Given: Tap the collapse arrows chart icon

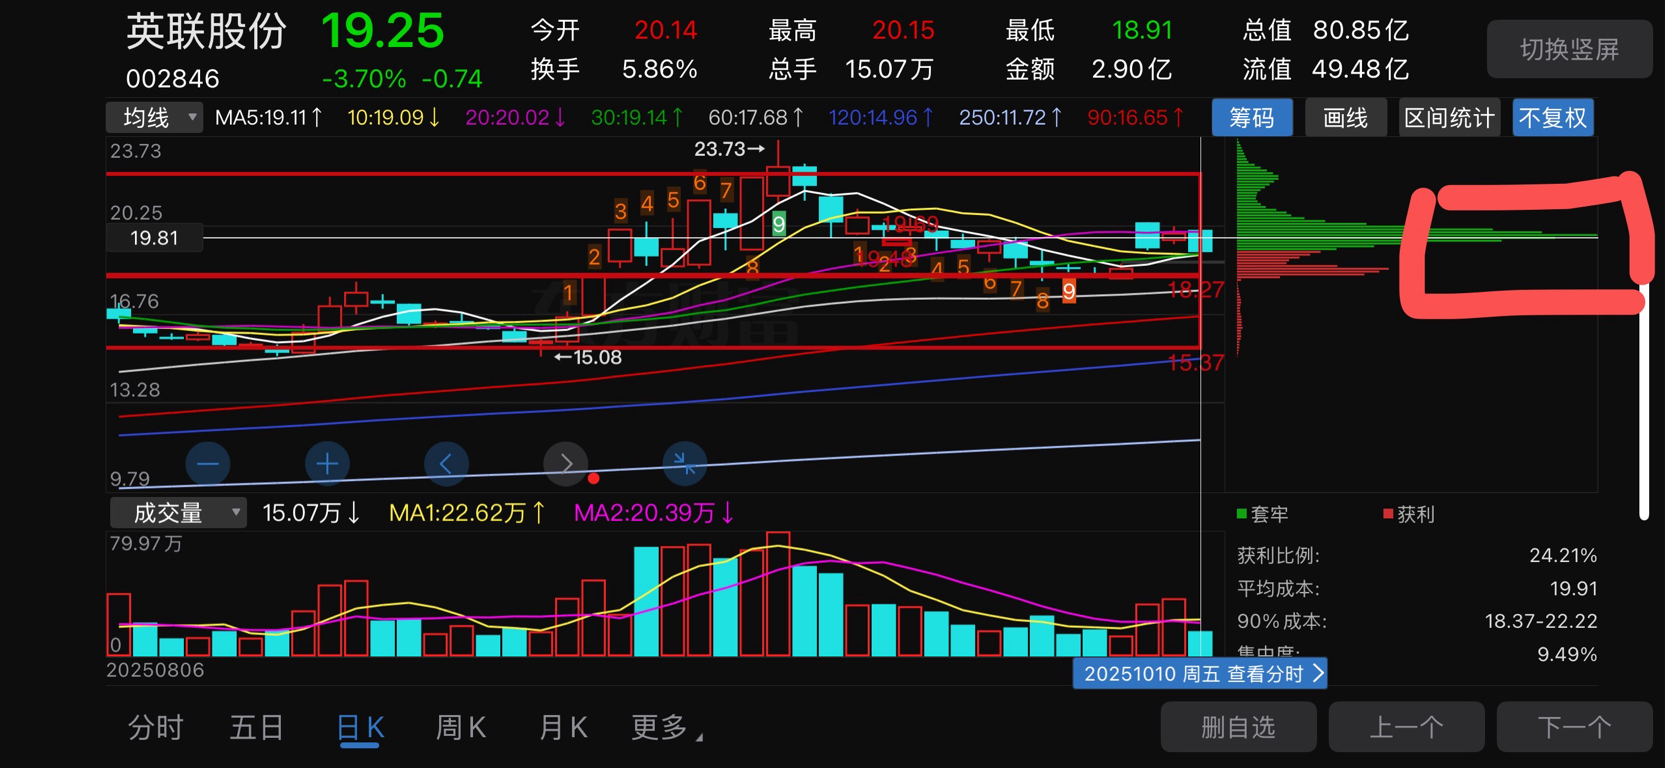Looking at the screenshot, I should click(x=685, y=464).
